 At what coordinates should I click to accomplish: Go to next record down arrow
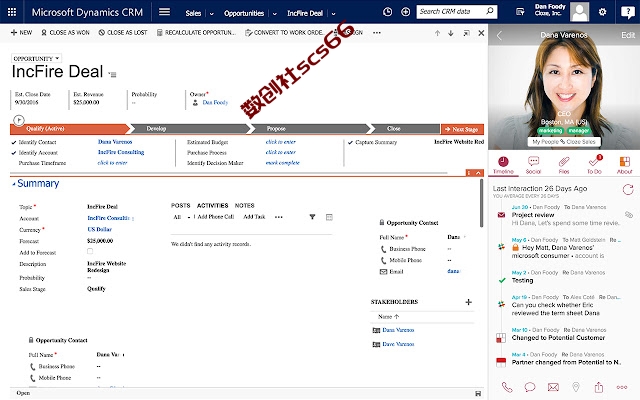click(x=451, y=33)
